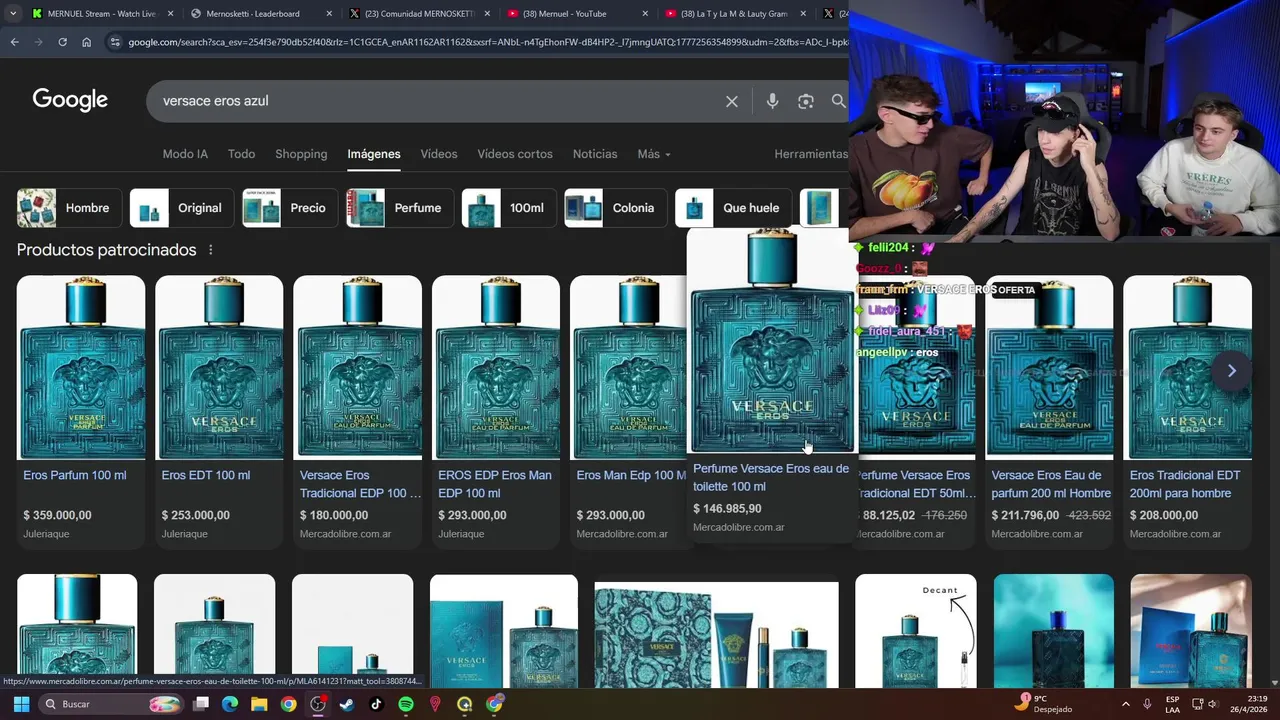The width and height of the screenshot is (1280, 720).
Task: Filter images by Que huele chip
Action: [733, 208]
